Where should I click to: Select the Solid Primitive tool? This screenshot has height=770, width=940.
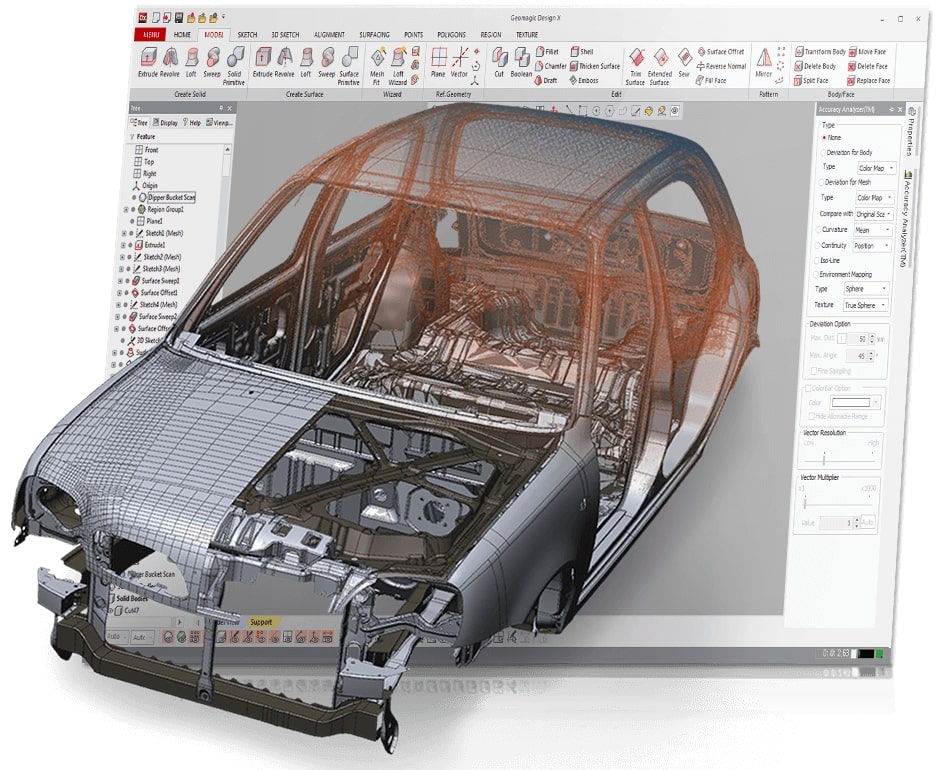(235, 62)
